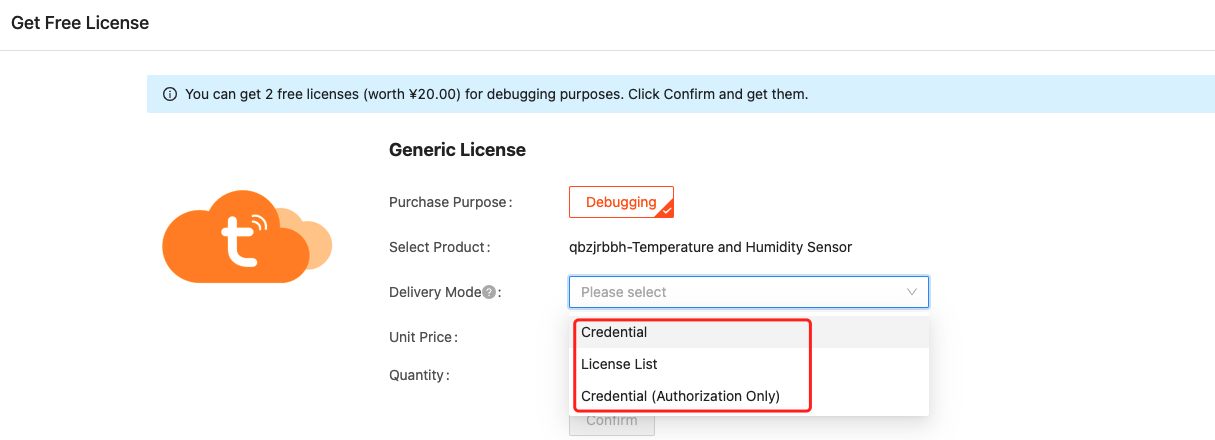1215x440 pixels.
Task: Click the orange Tuya cloud logo
Action: click(238, 238)
